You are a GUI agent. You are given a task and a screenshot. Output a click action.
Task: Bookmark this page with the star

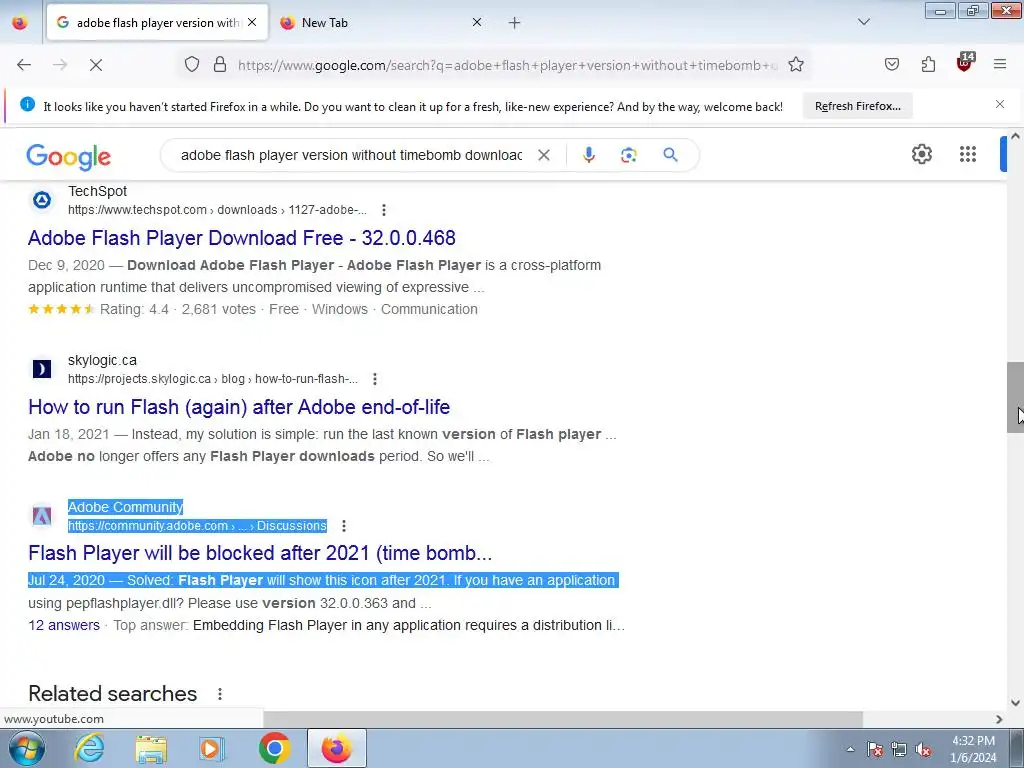tap(795, 65)
